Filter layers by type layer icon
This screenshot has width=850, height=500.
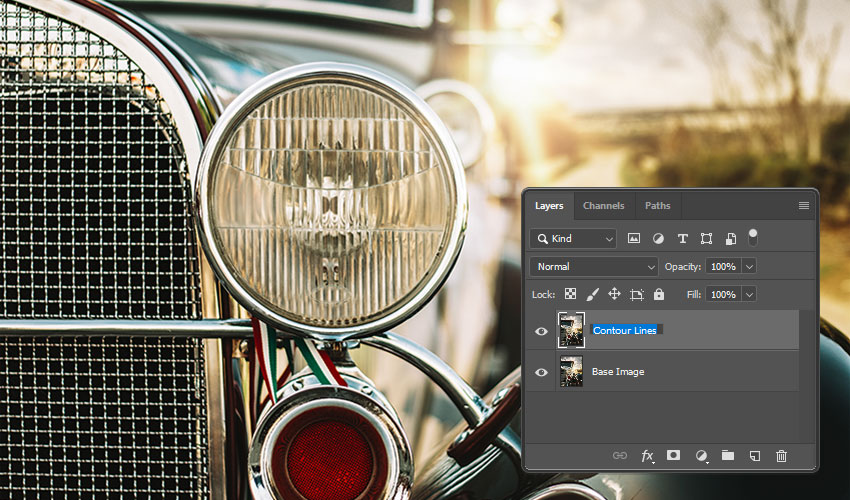tap(682, 239)
